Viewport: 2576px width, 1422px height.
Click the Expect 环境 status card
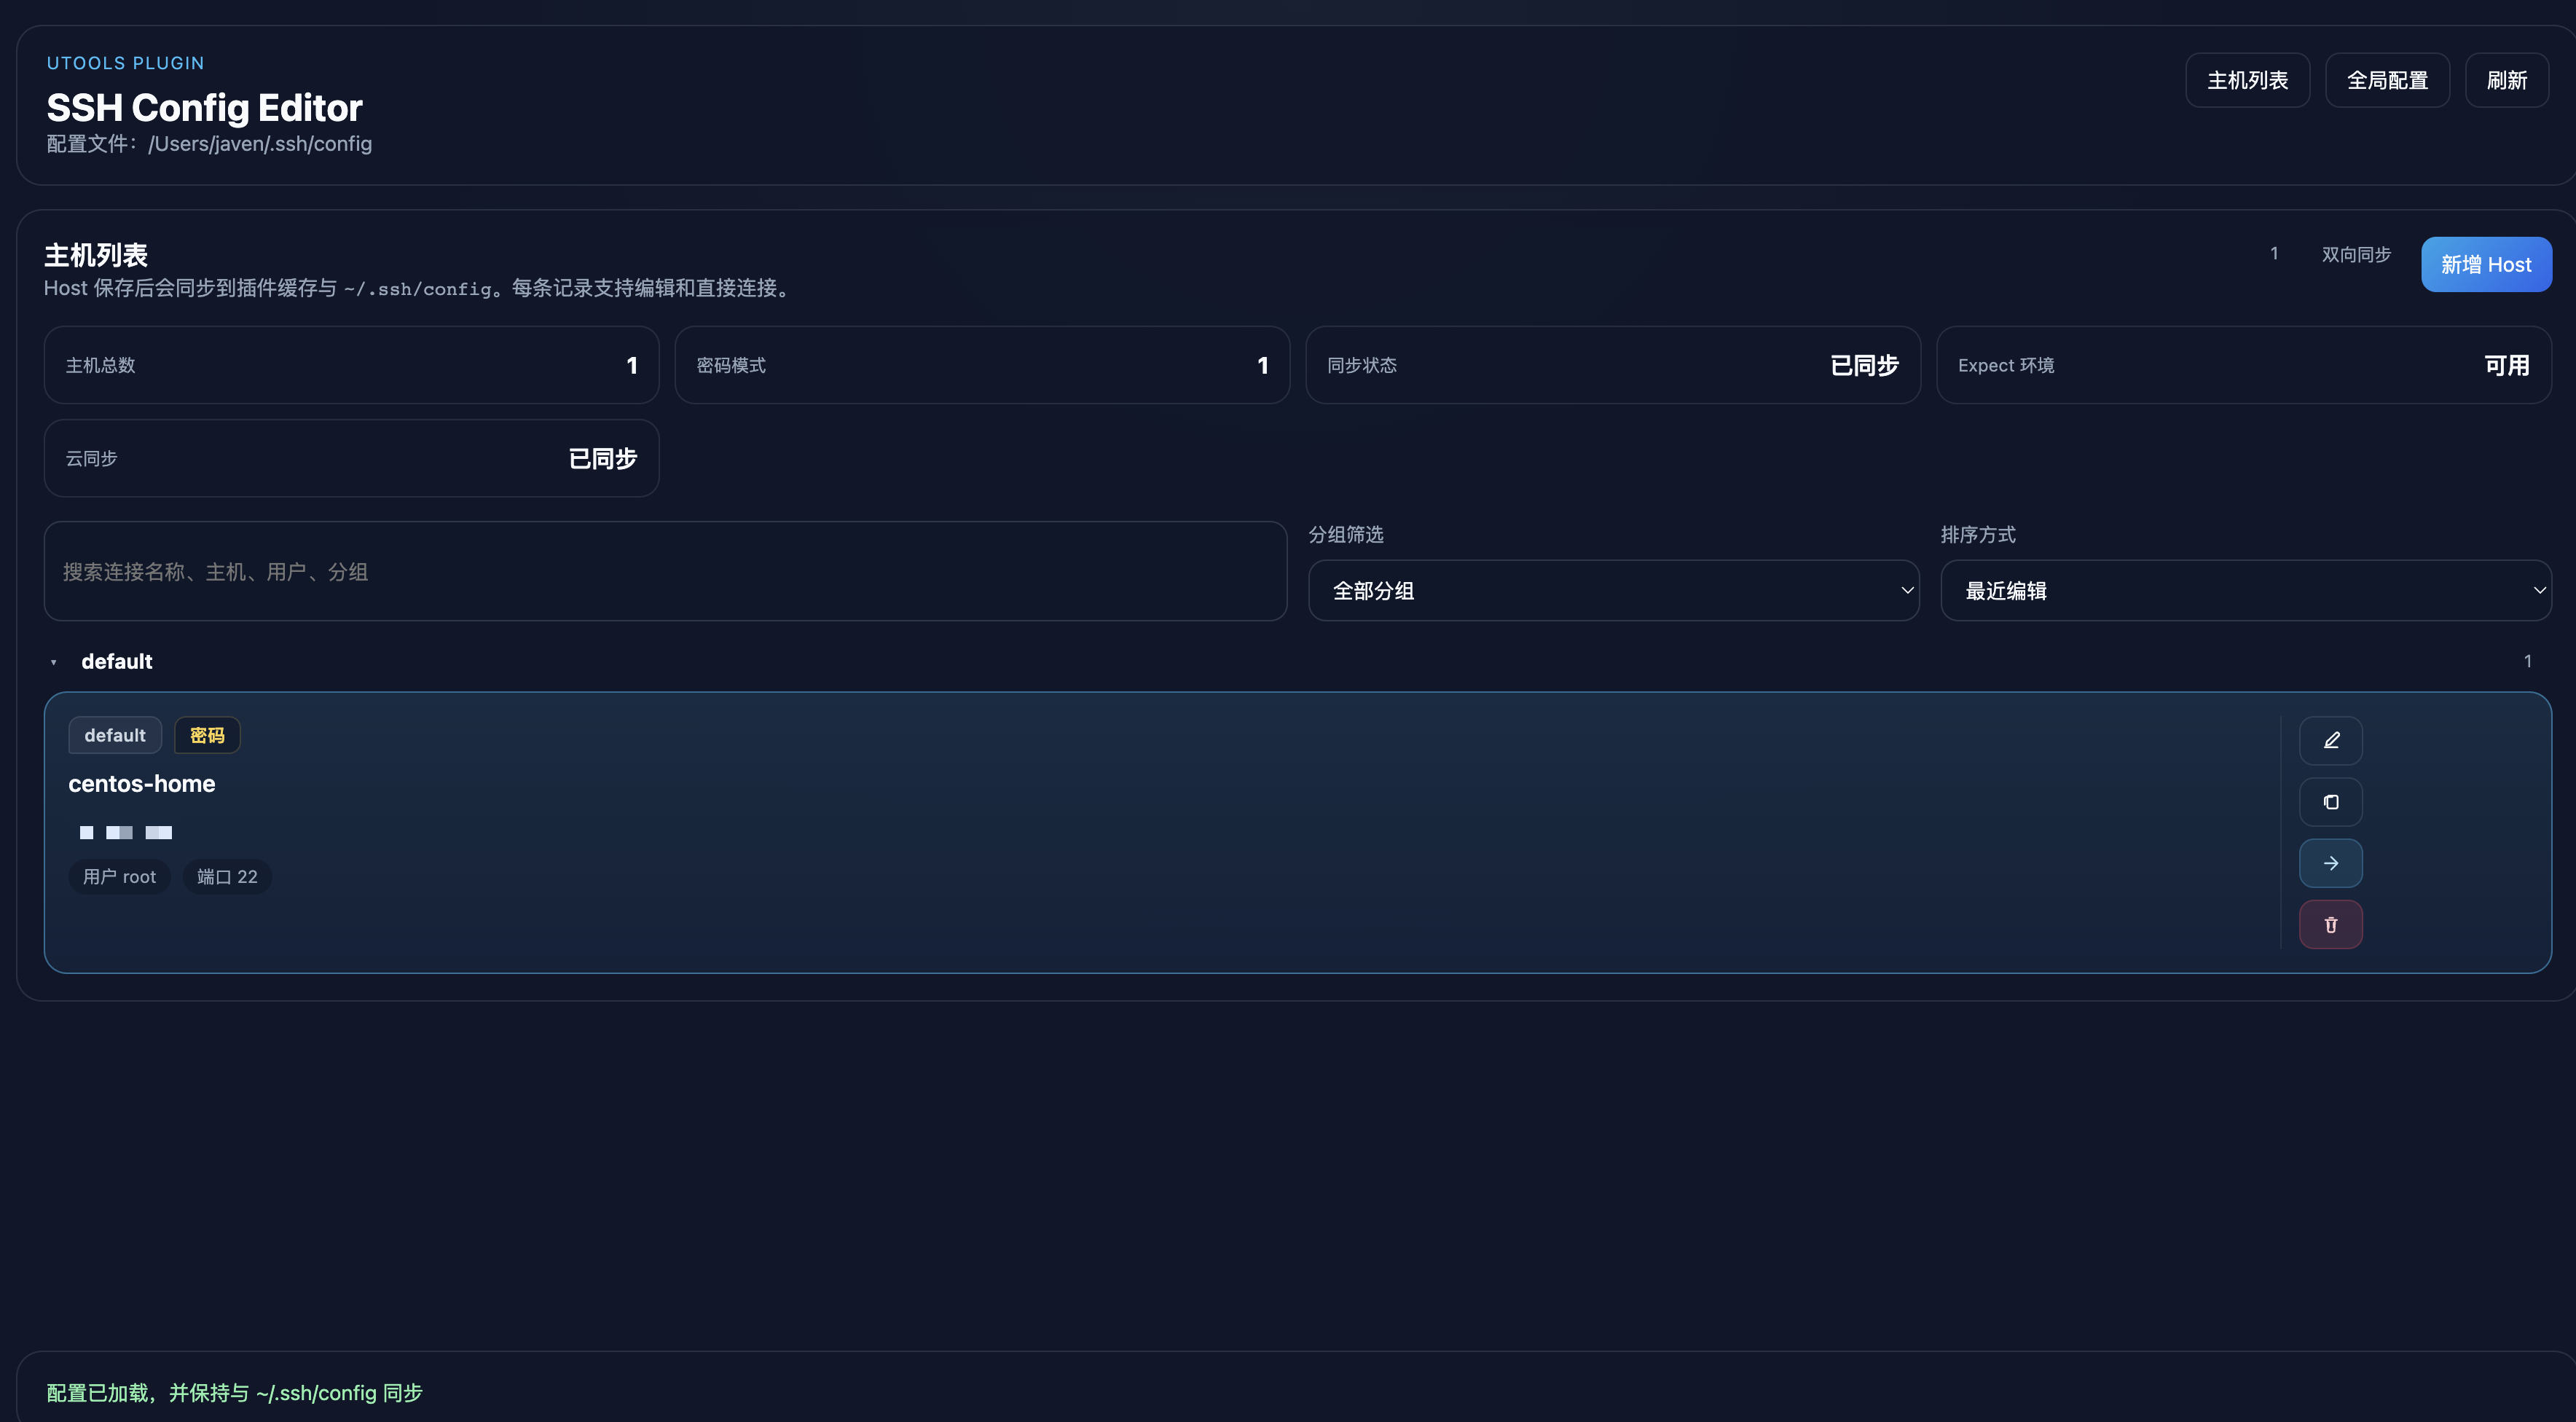tap(2242, 365)
